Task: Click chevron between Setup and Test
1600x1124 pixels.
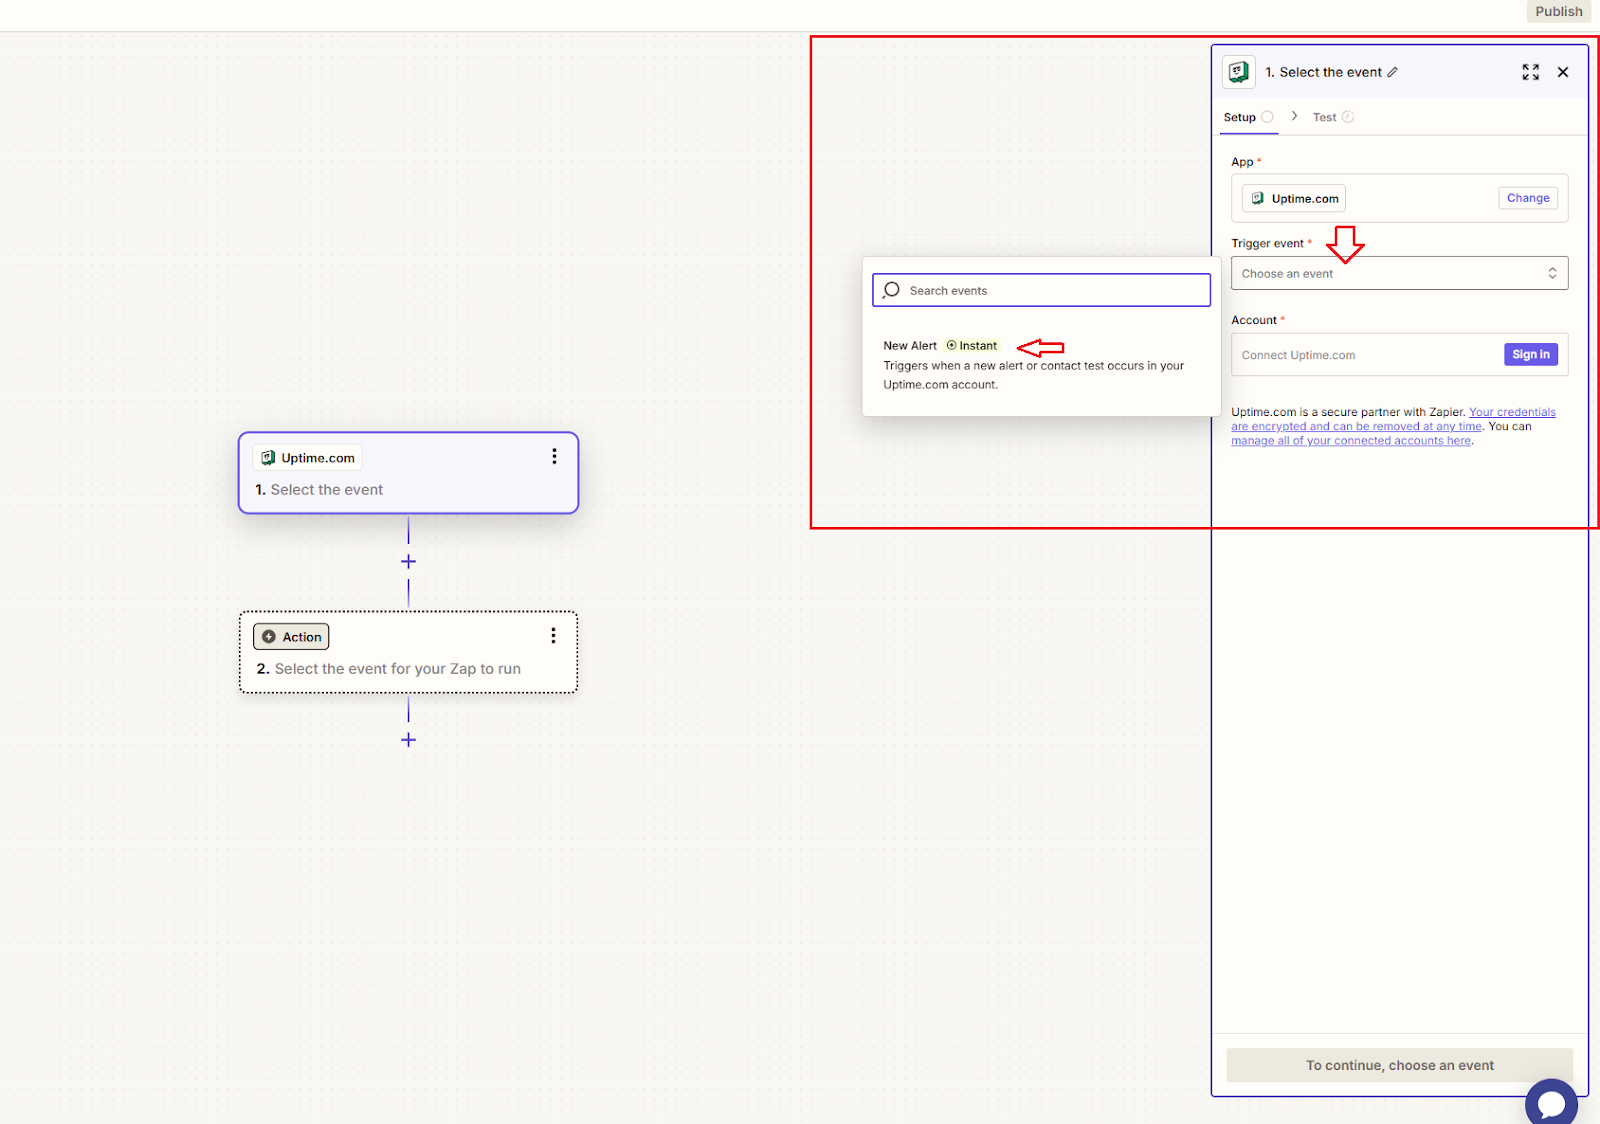Action: 1294,116
